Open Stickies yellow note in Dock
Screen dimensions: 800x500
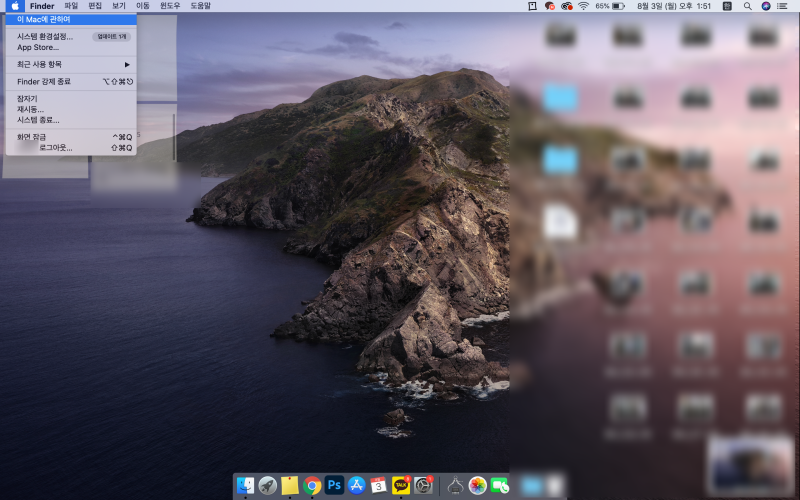tap(290, 485)
